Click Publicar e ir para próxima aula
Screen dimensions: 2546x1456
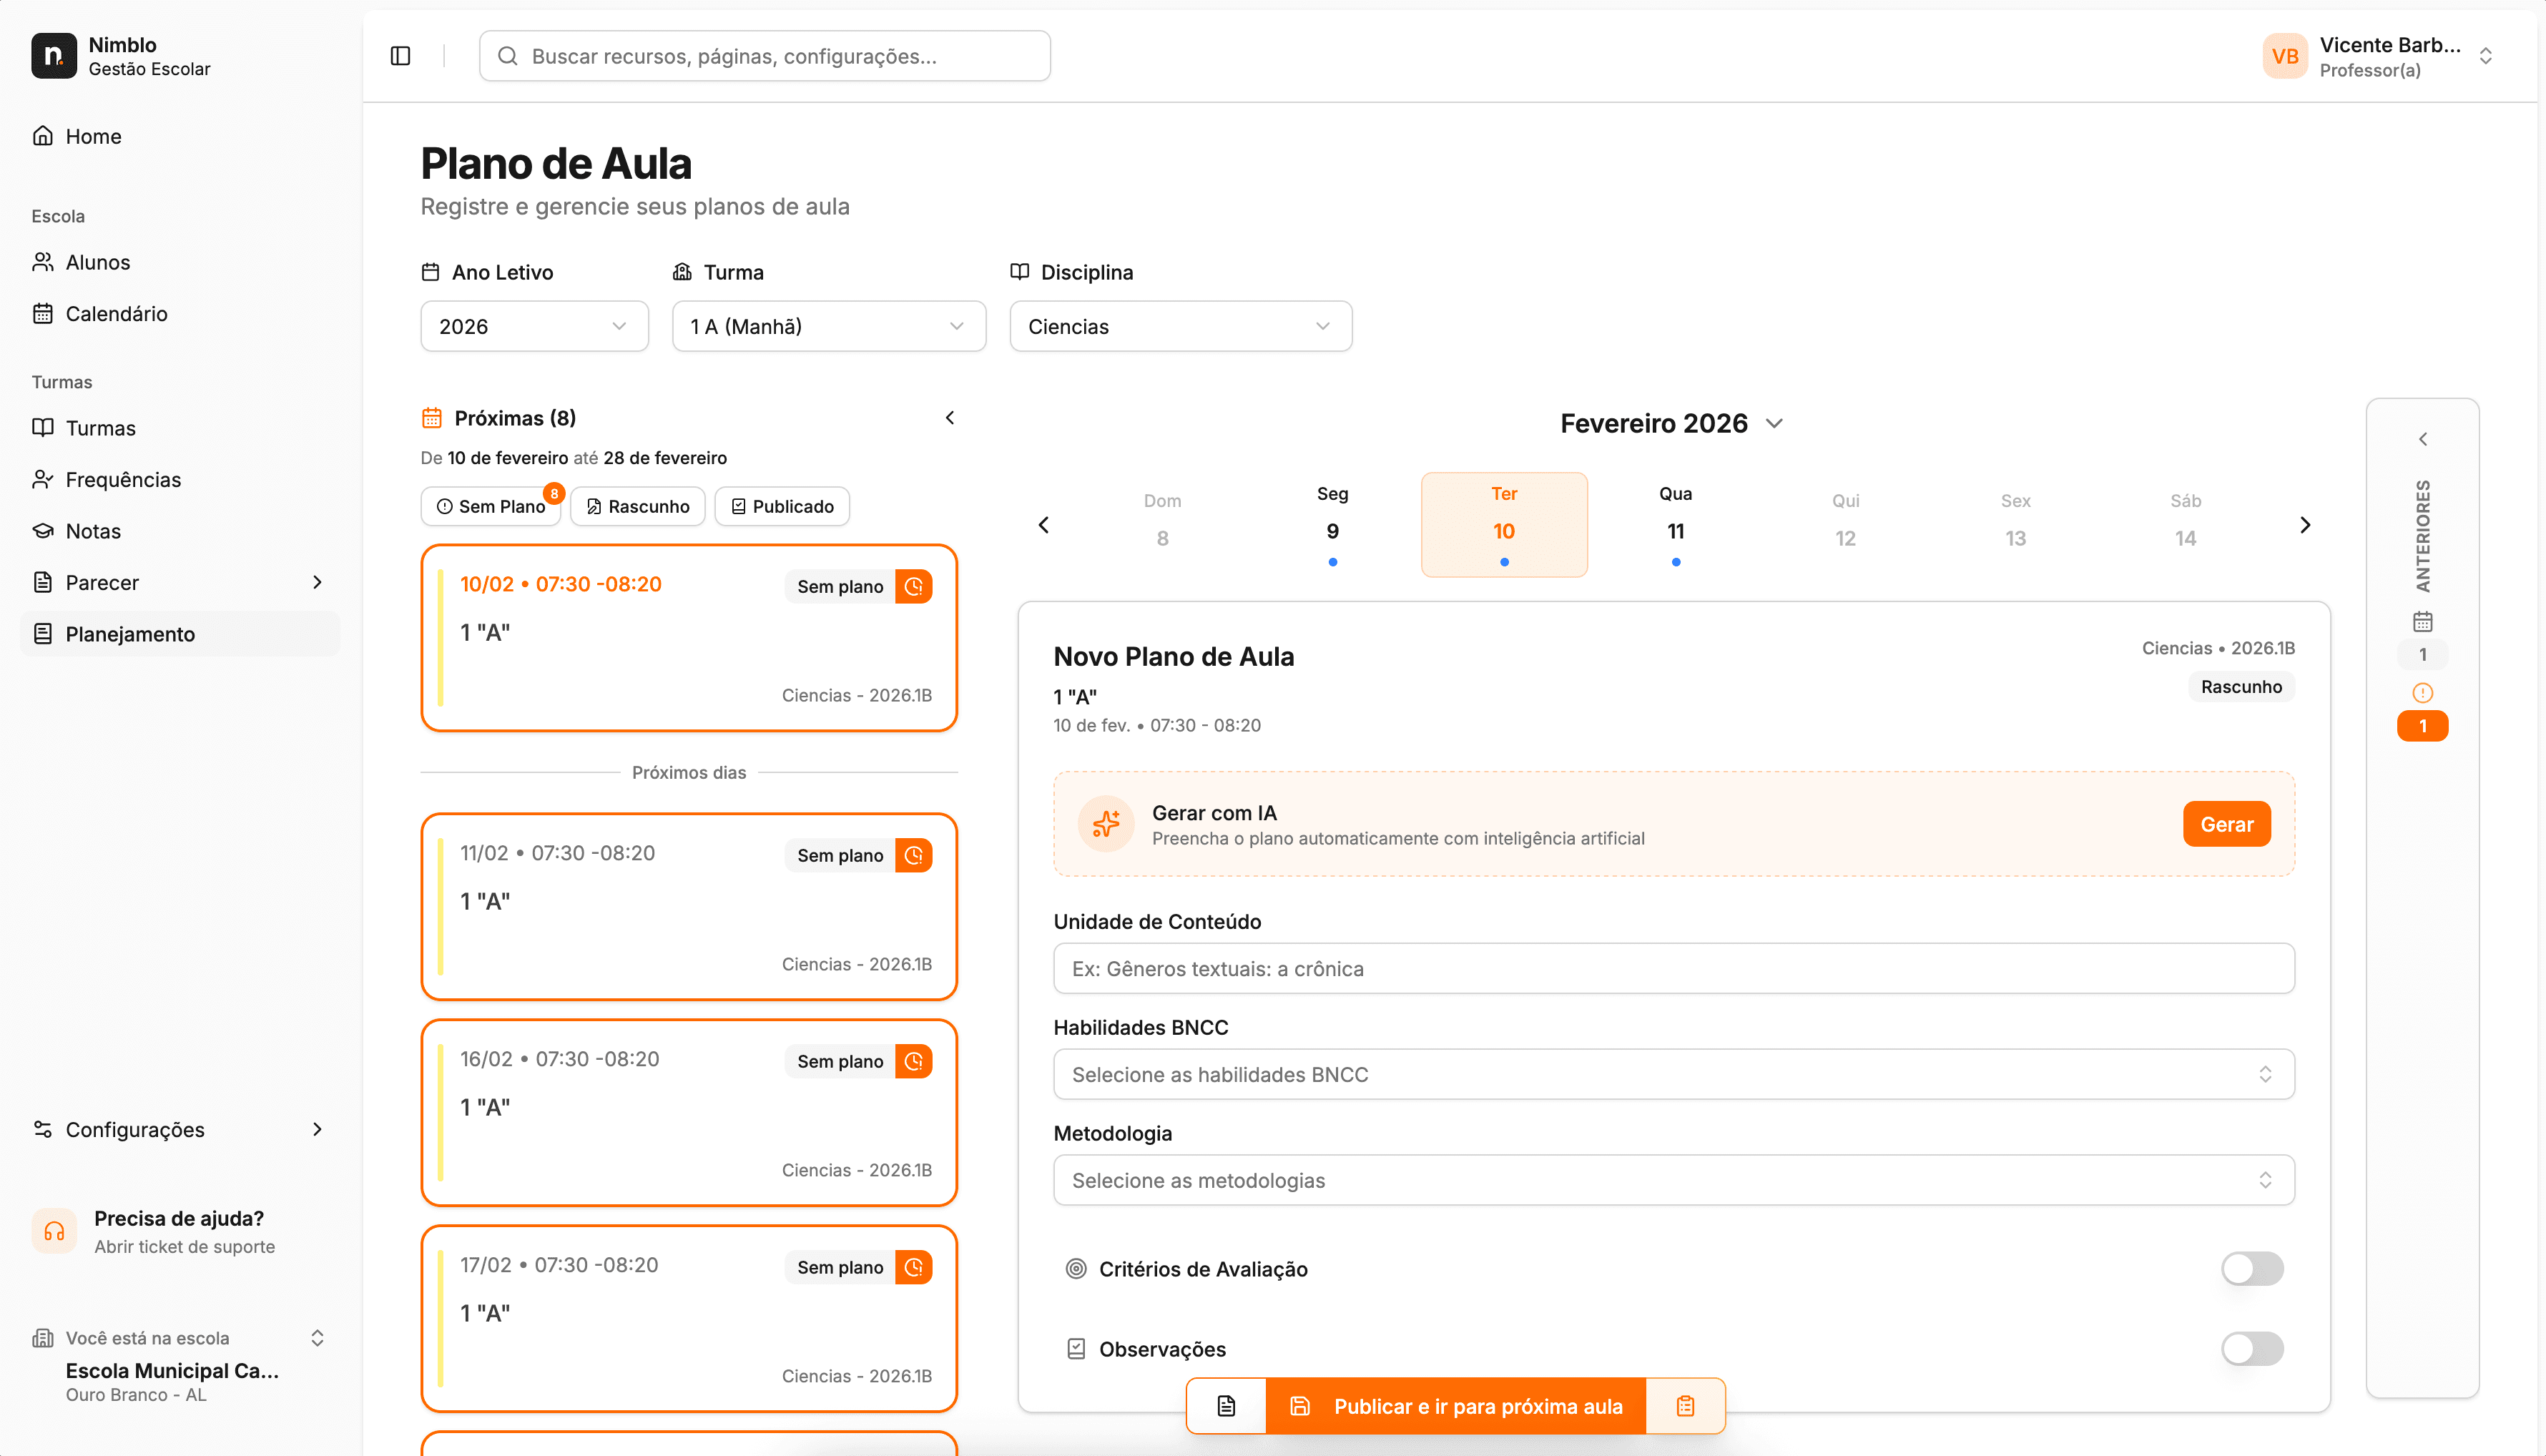1455,1406
